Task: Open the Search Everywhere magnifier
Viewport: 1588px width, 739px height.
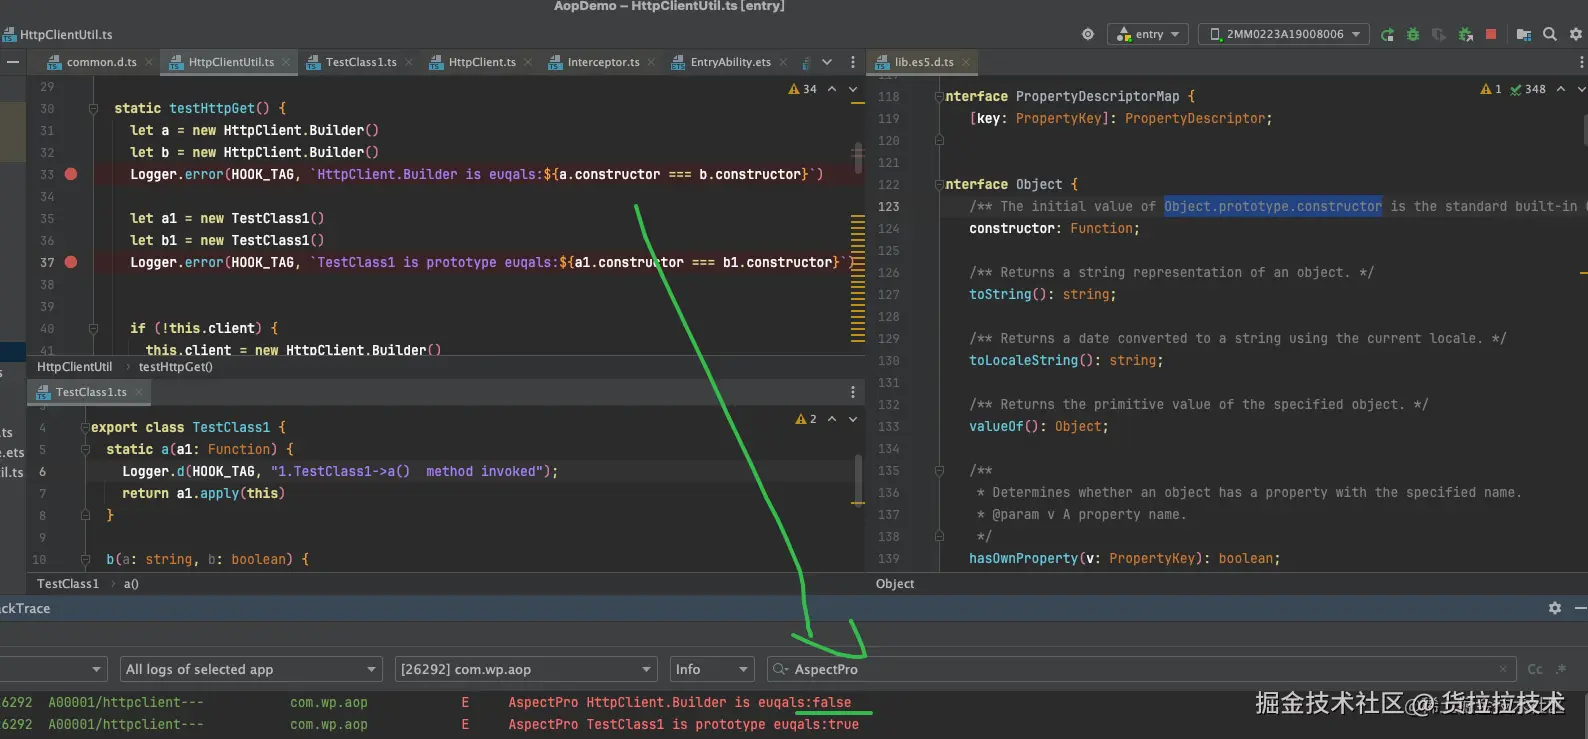Action: point(1549,35)
